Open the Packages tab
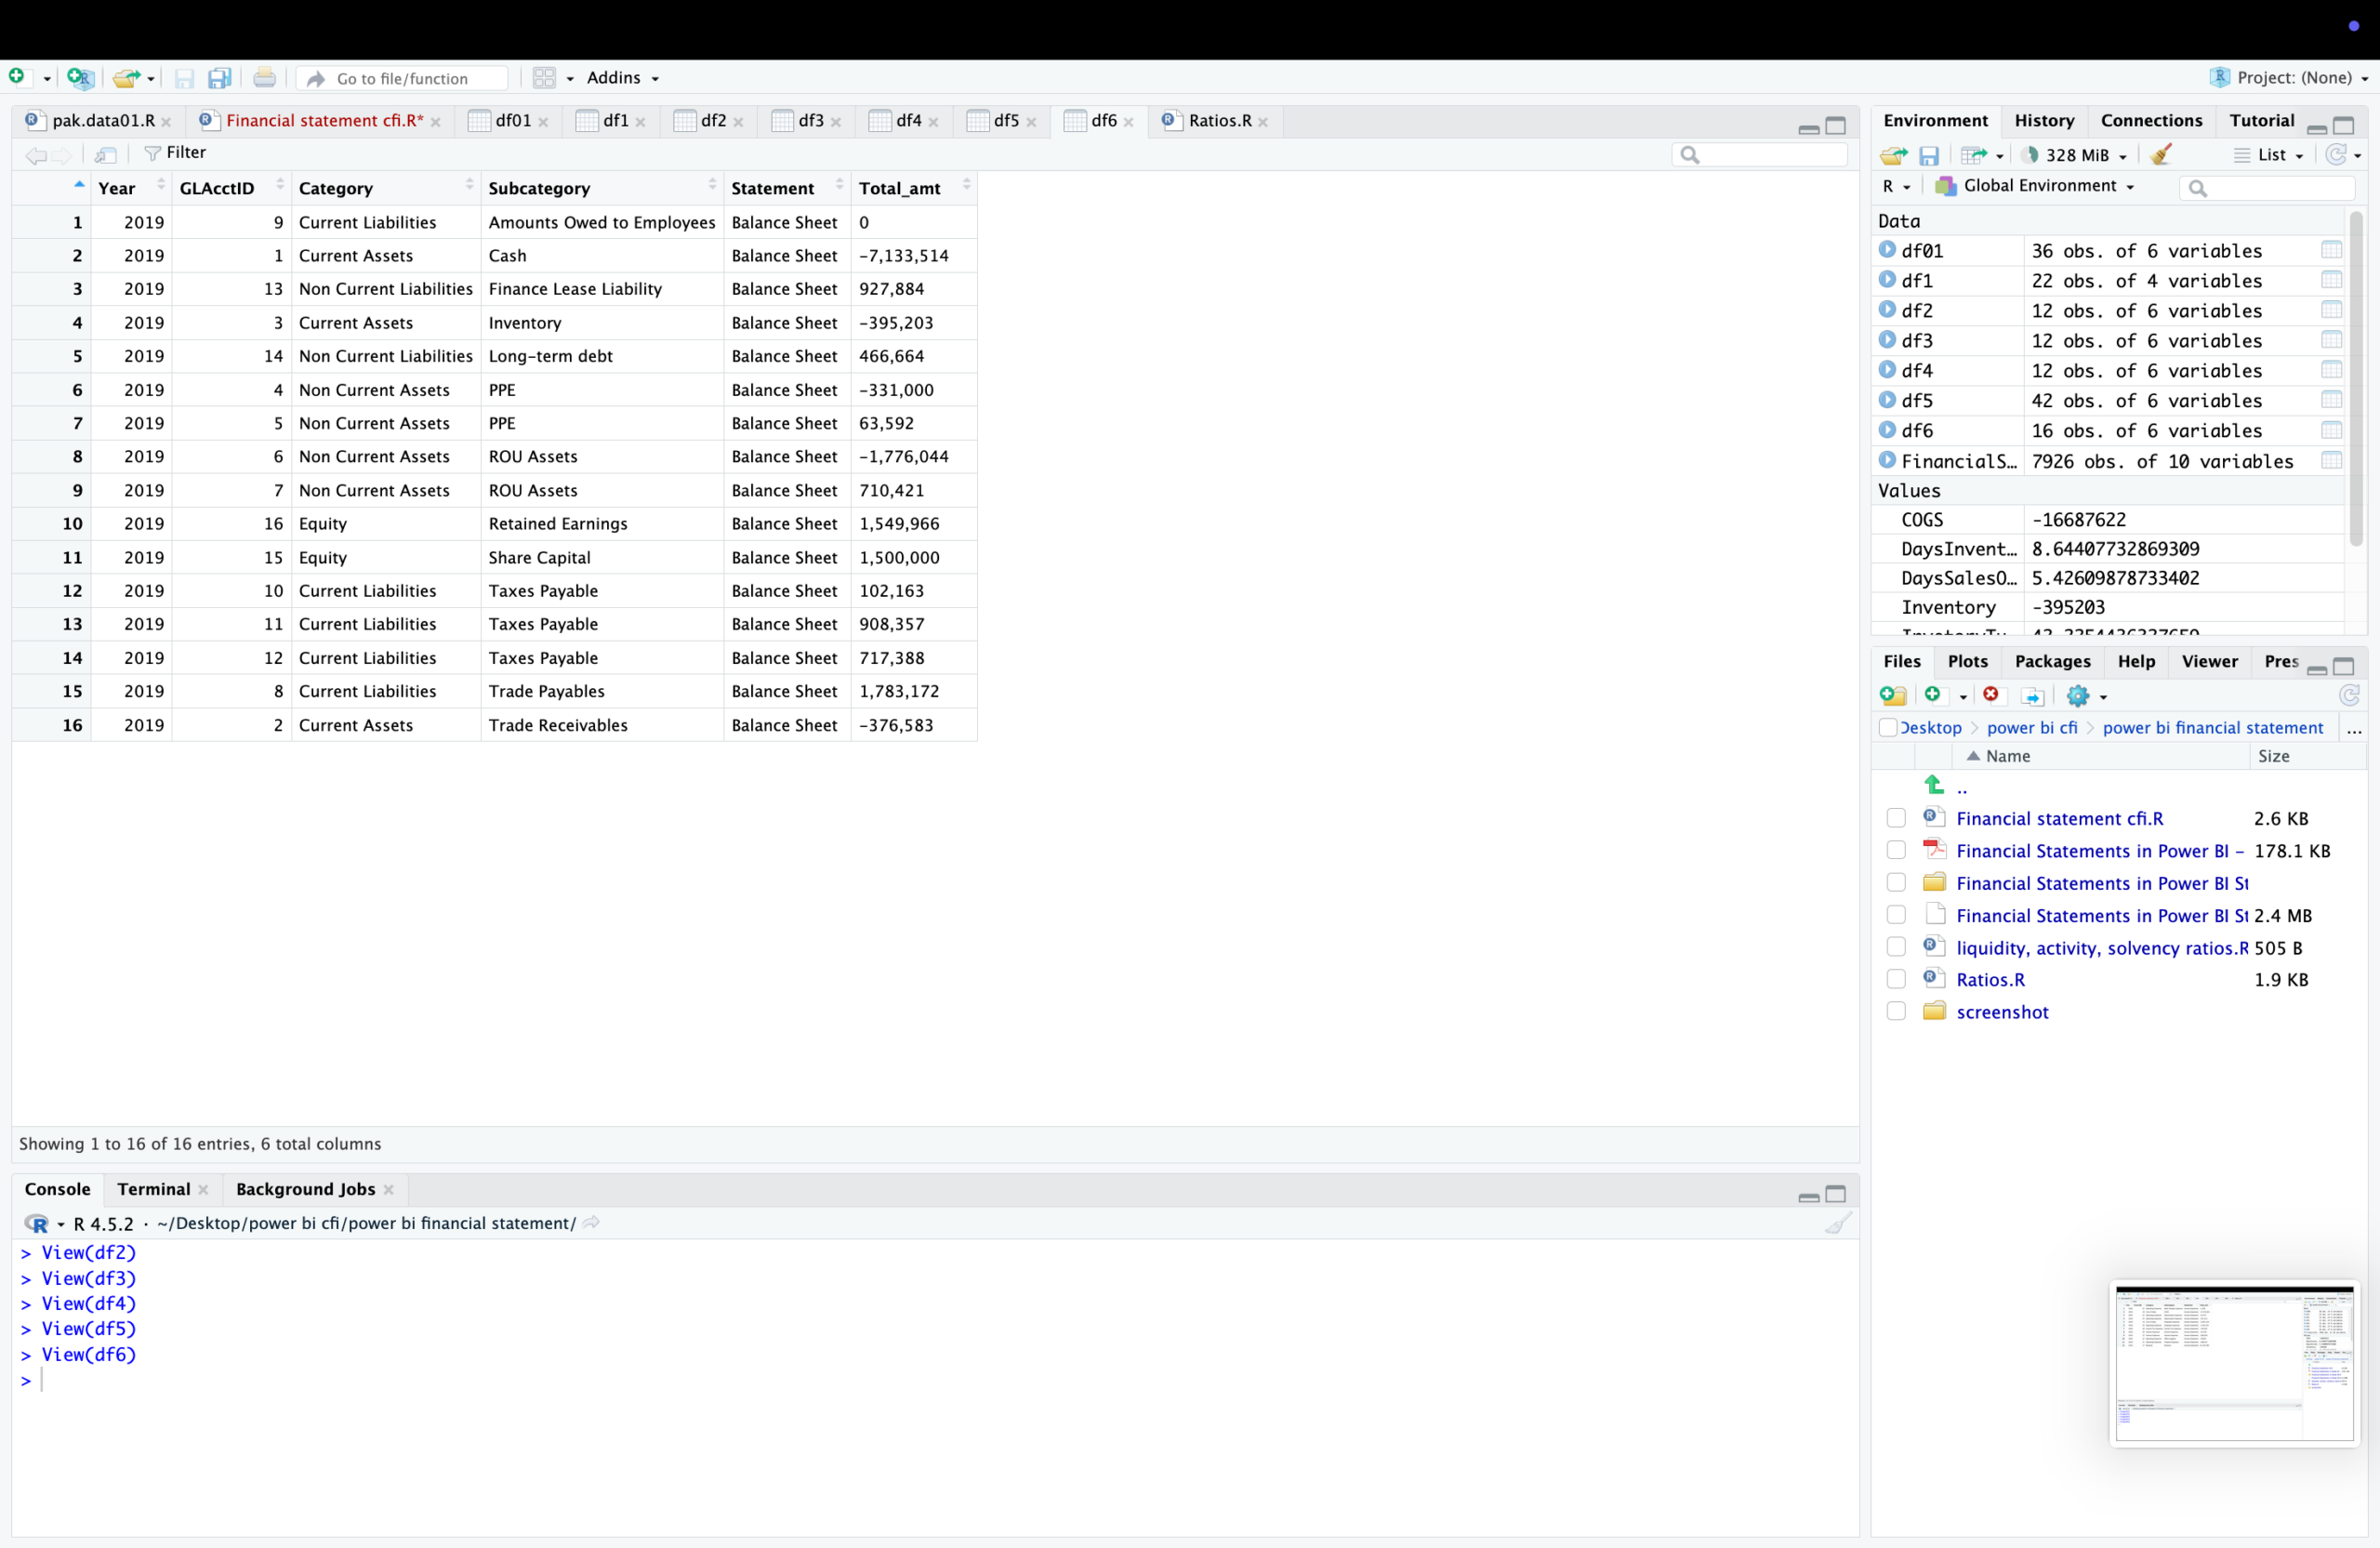Viewport: 2380px width, 1548px height. pyautogui.click(x=2052, y=661)
